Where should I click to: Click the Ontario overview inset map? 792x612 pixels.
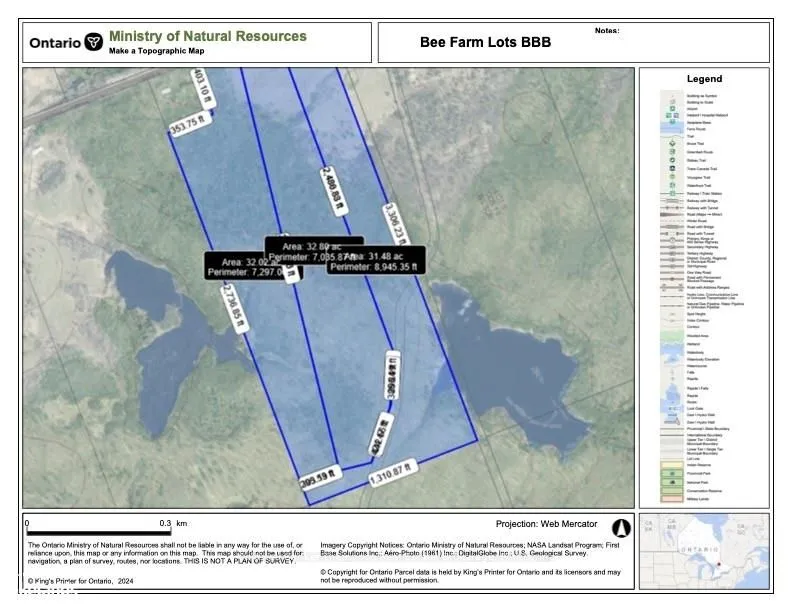pyautogui.click(x=704, y=547)
